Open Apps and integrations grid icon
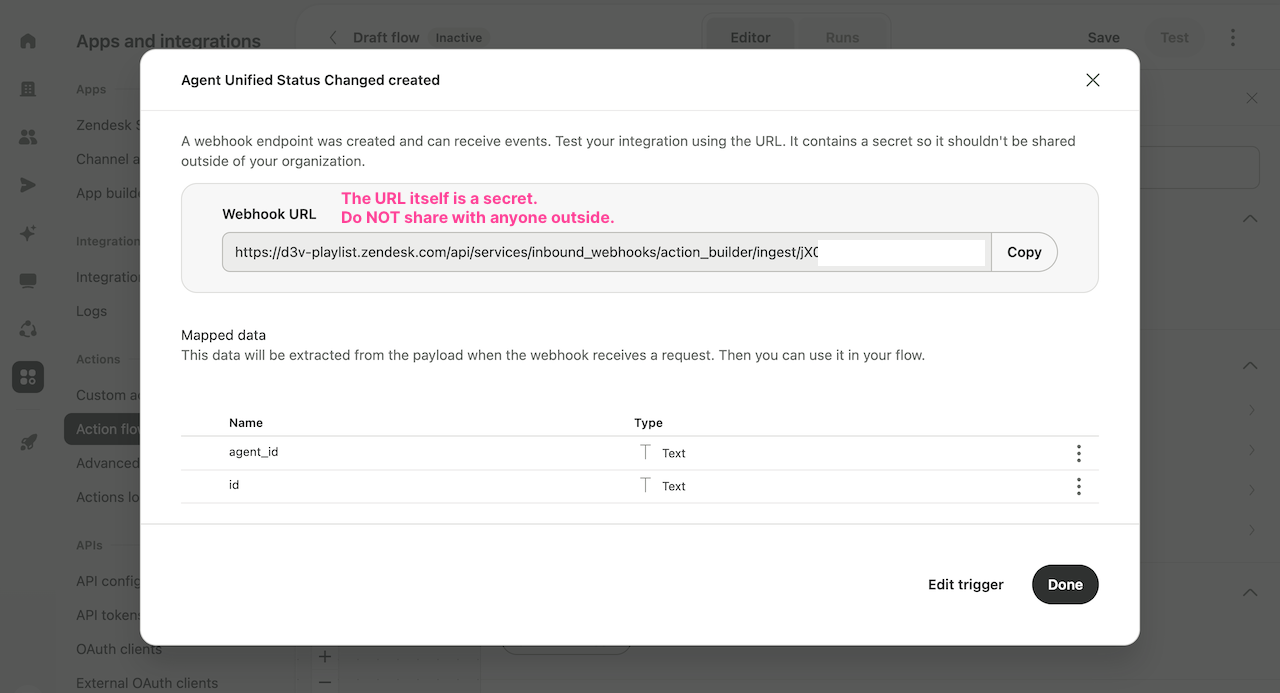Viewport: 1280px width, 693px height. 28,377
